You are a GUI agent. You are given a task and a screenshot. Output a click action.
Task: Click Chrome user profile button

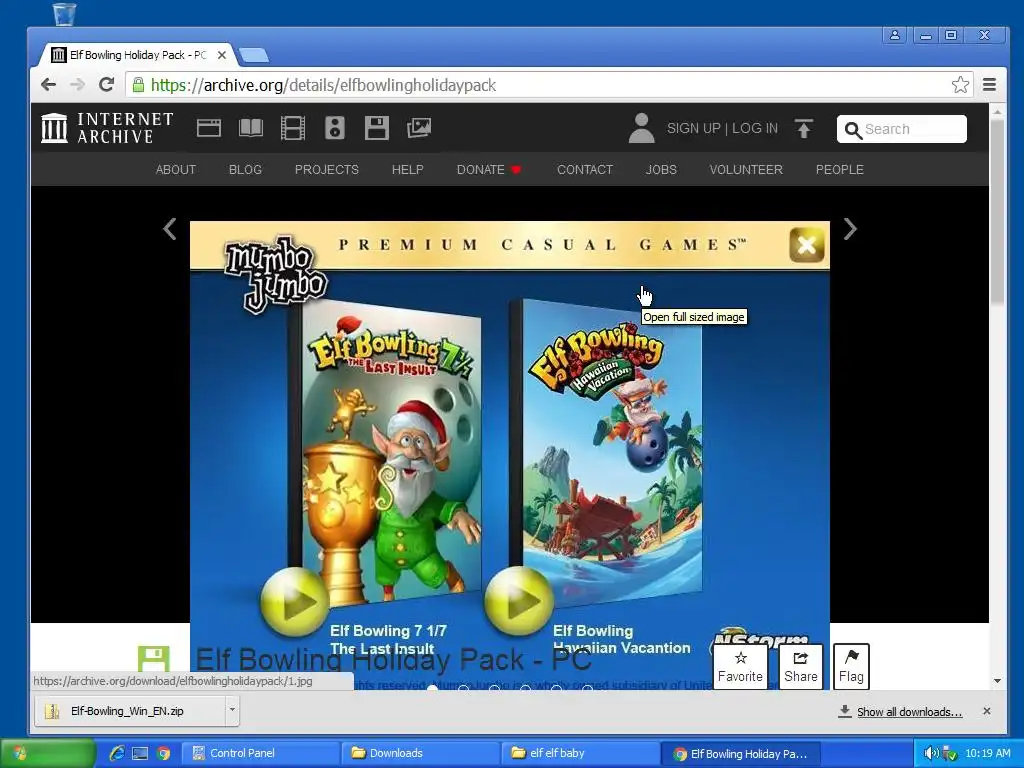(895, 35)
